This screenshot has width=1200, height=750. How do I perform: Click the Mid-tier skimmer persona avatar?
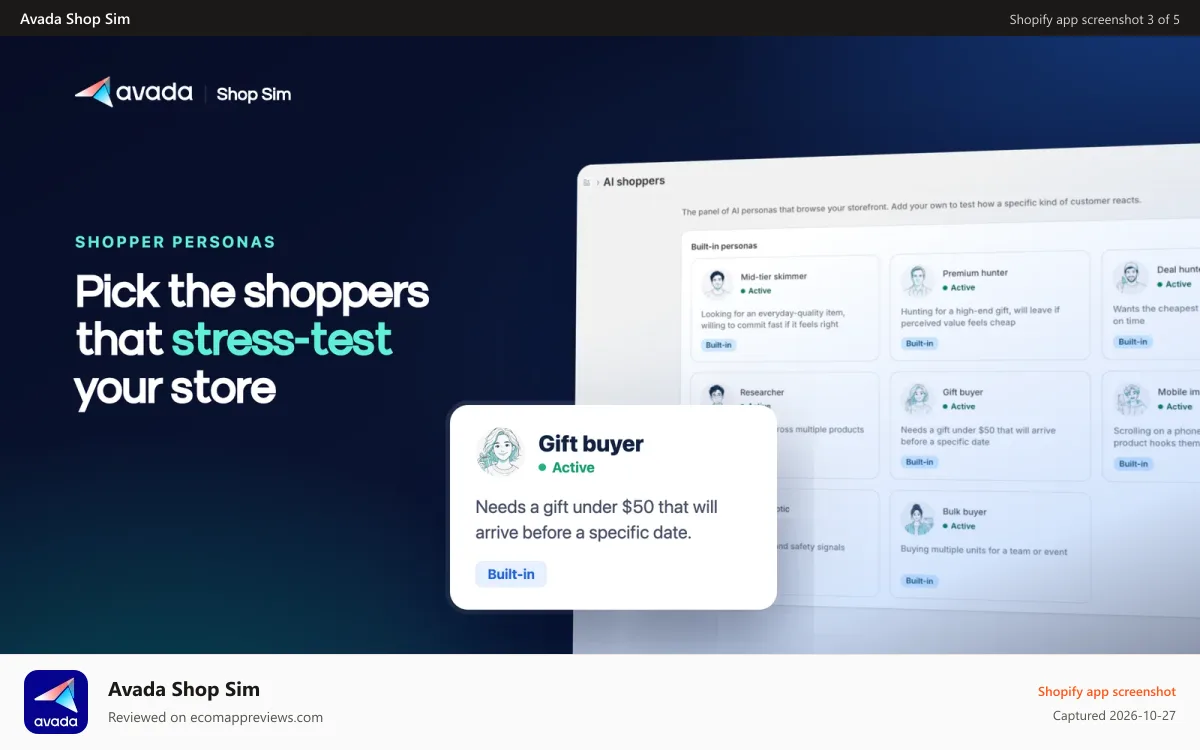pos(717,283)
